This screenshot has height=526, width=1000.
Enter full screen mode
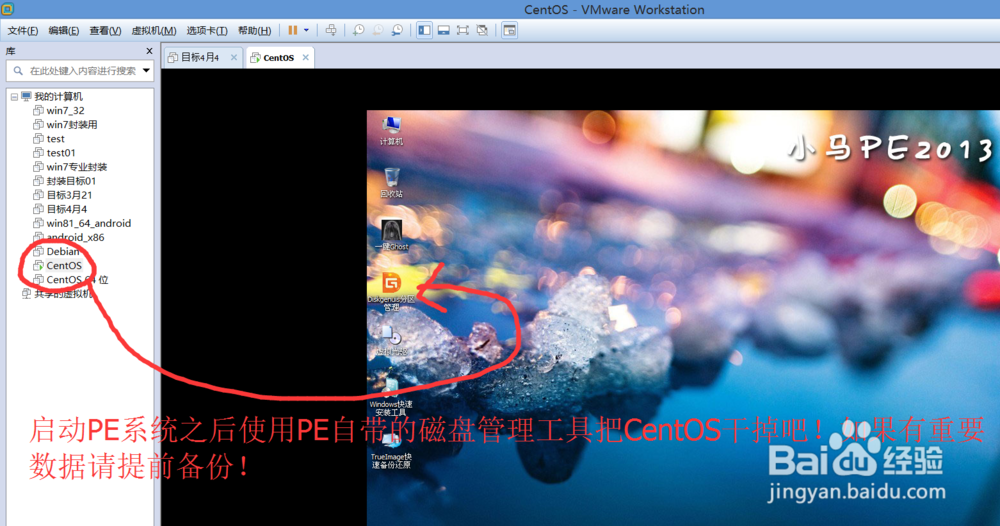[463, 30]
